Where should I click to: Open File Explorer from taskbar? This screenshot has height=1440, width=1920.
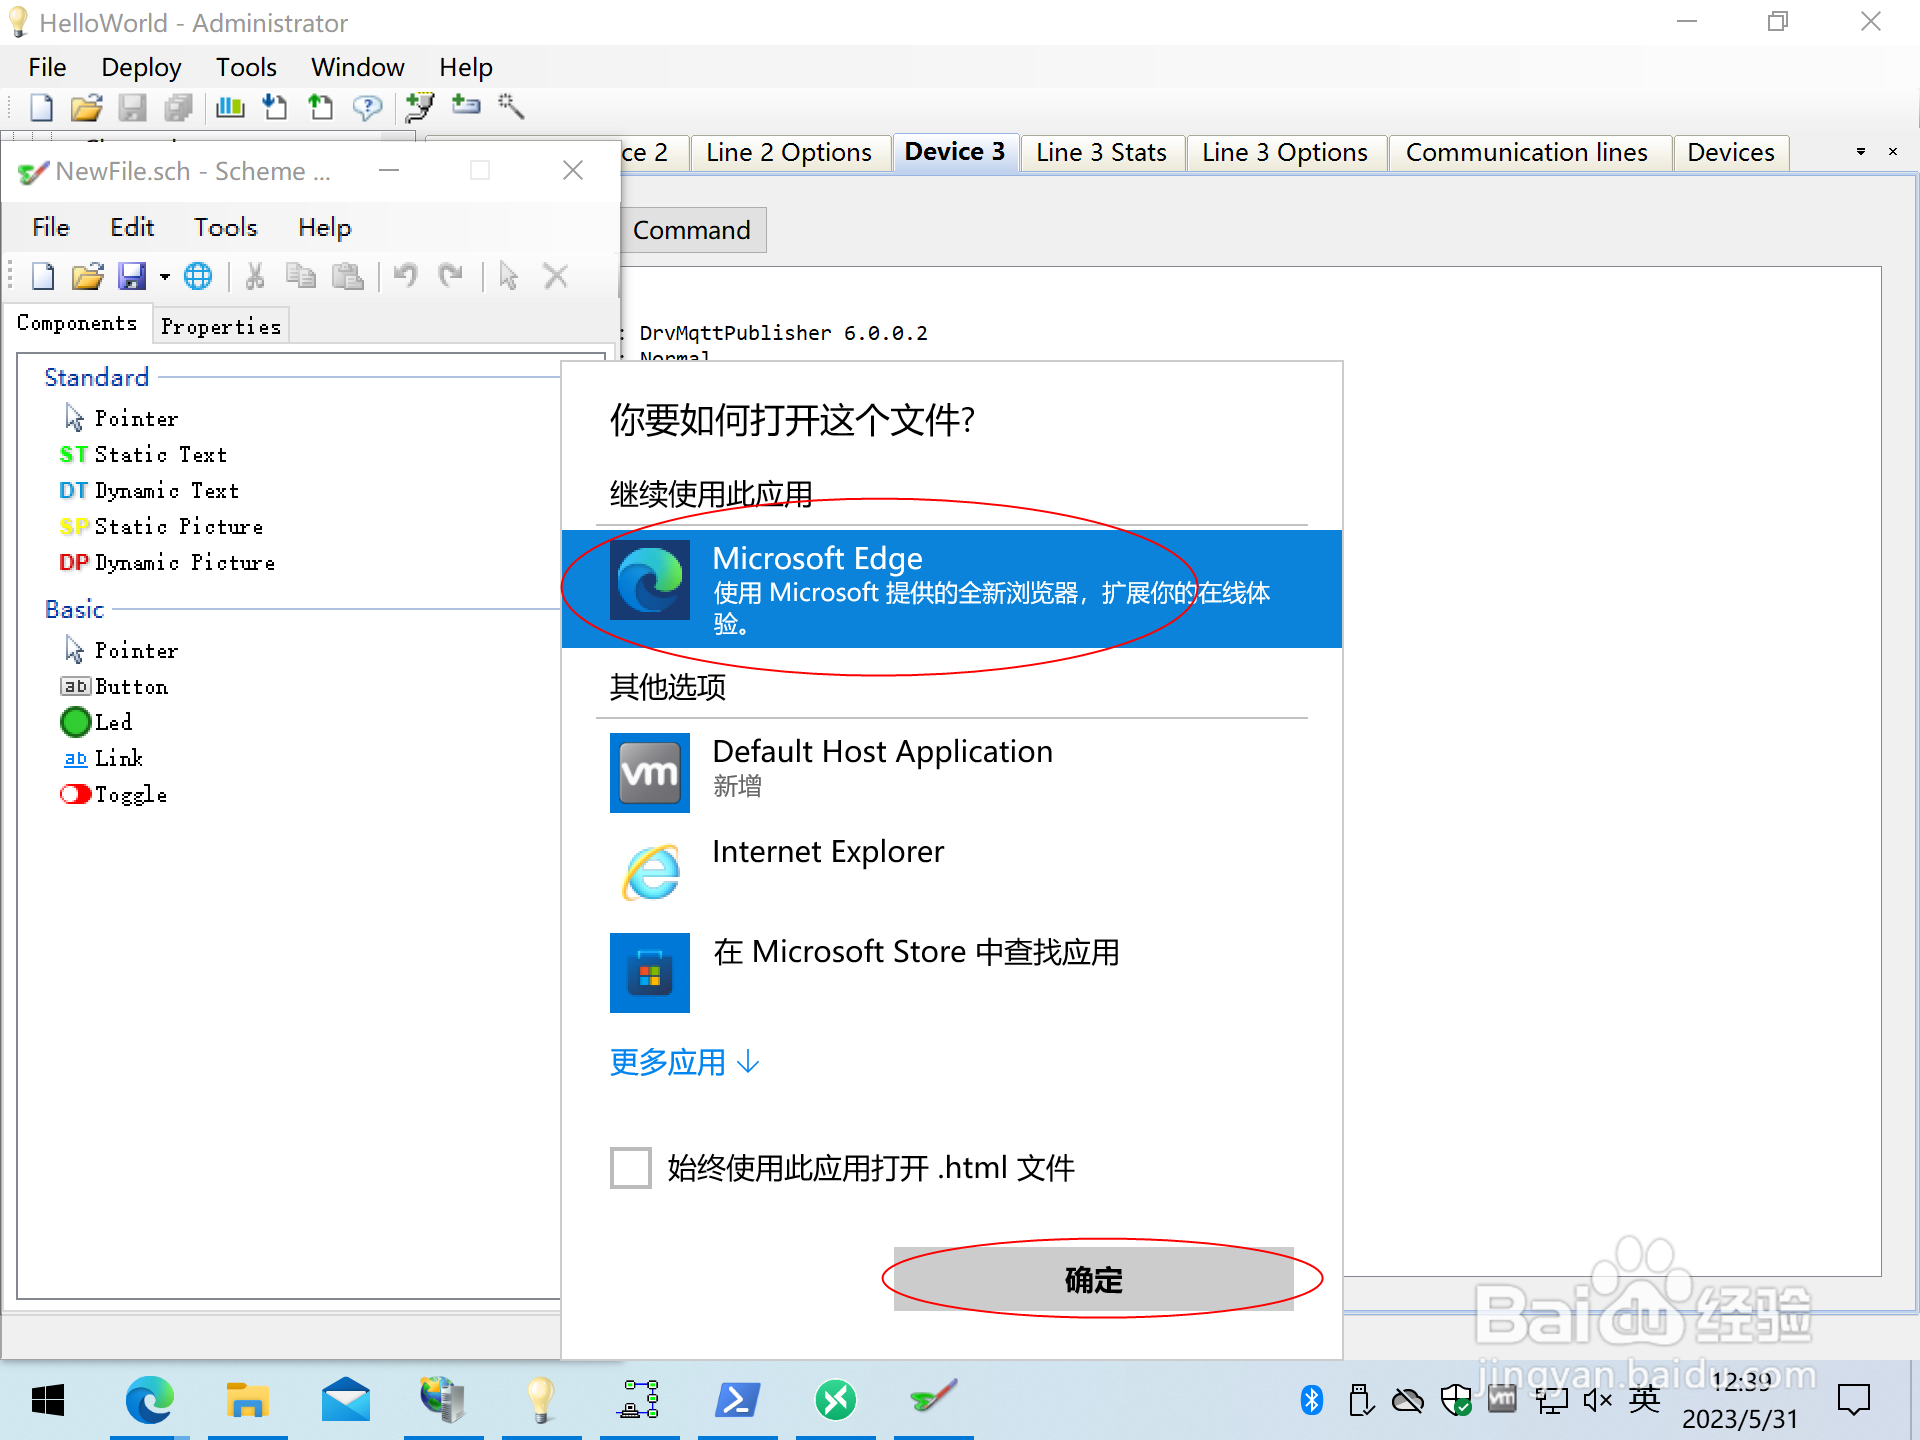(246, 1400)
